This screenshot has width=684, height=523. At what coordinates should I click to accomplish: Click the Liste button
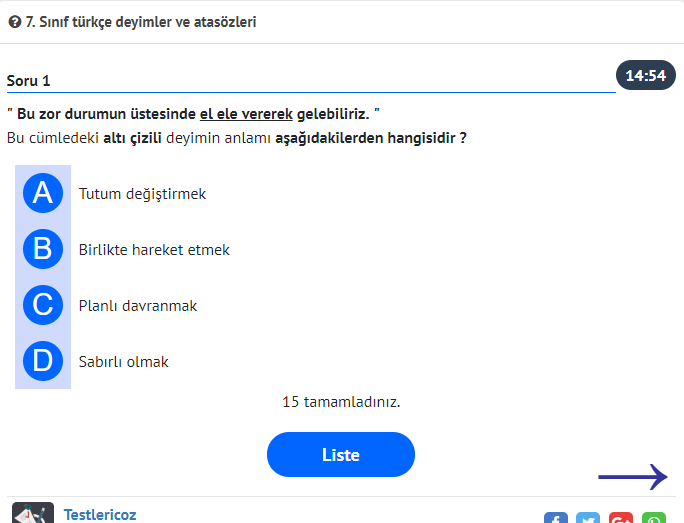point(340,455)
